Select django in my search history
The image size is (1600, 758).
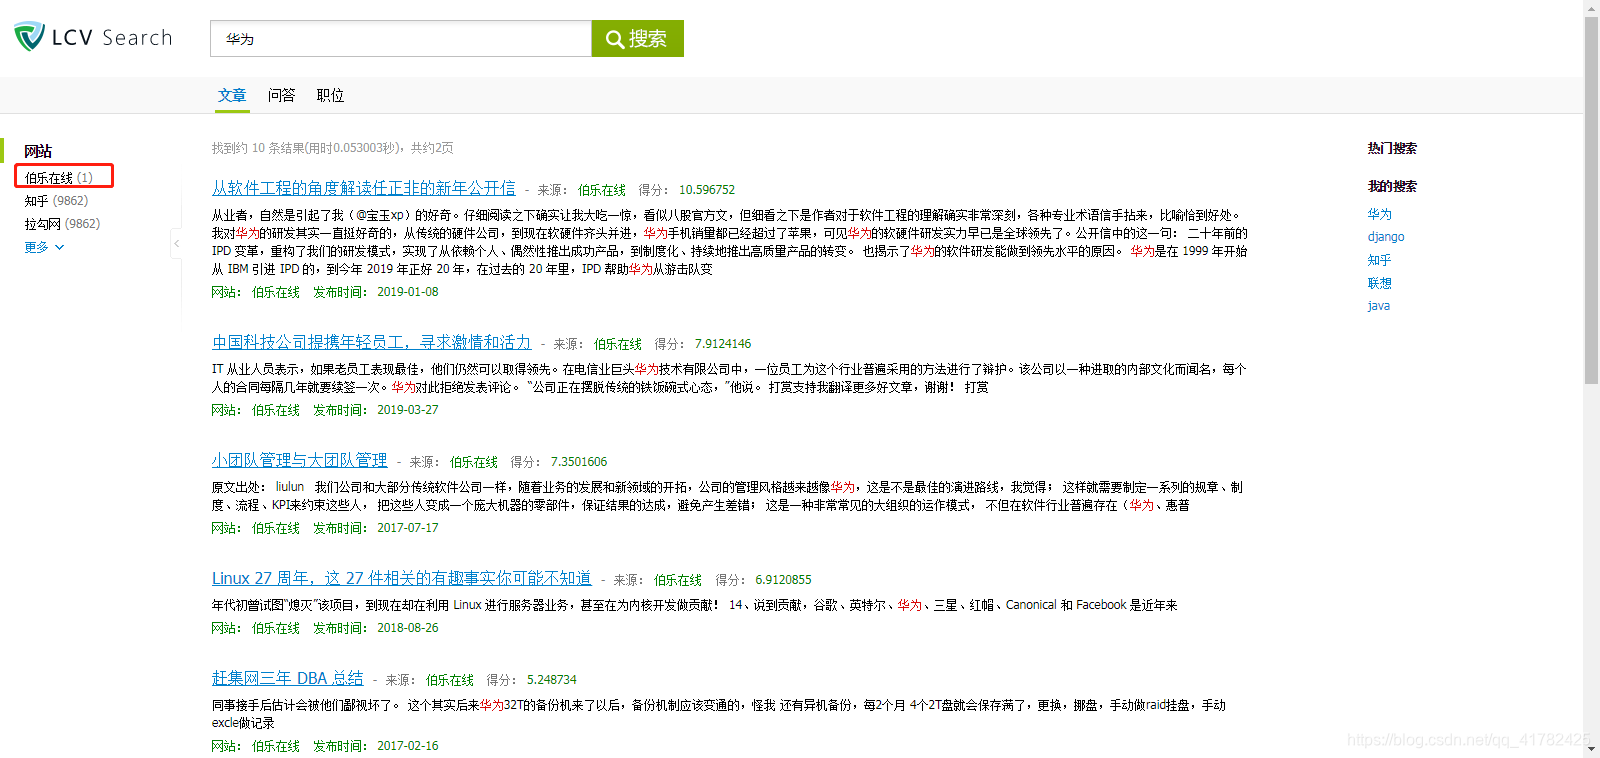(x=1386, y=236)
